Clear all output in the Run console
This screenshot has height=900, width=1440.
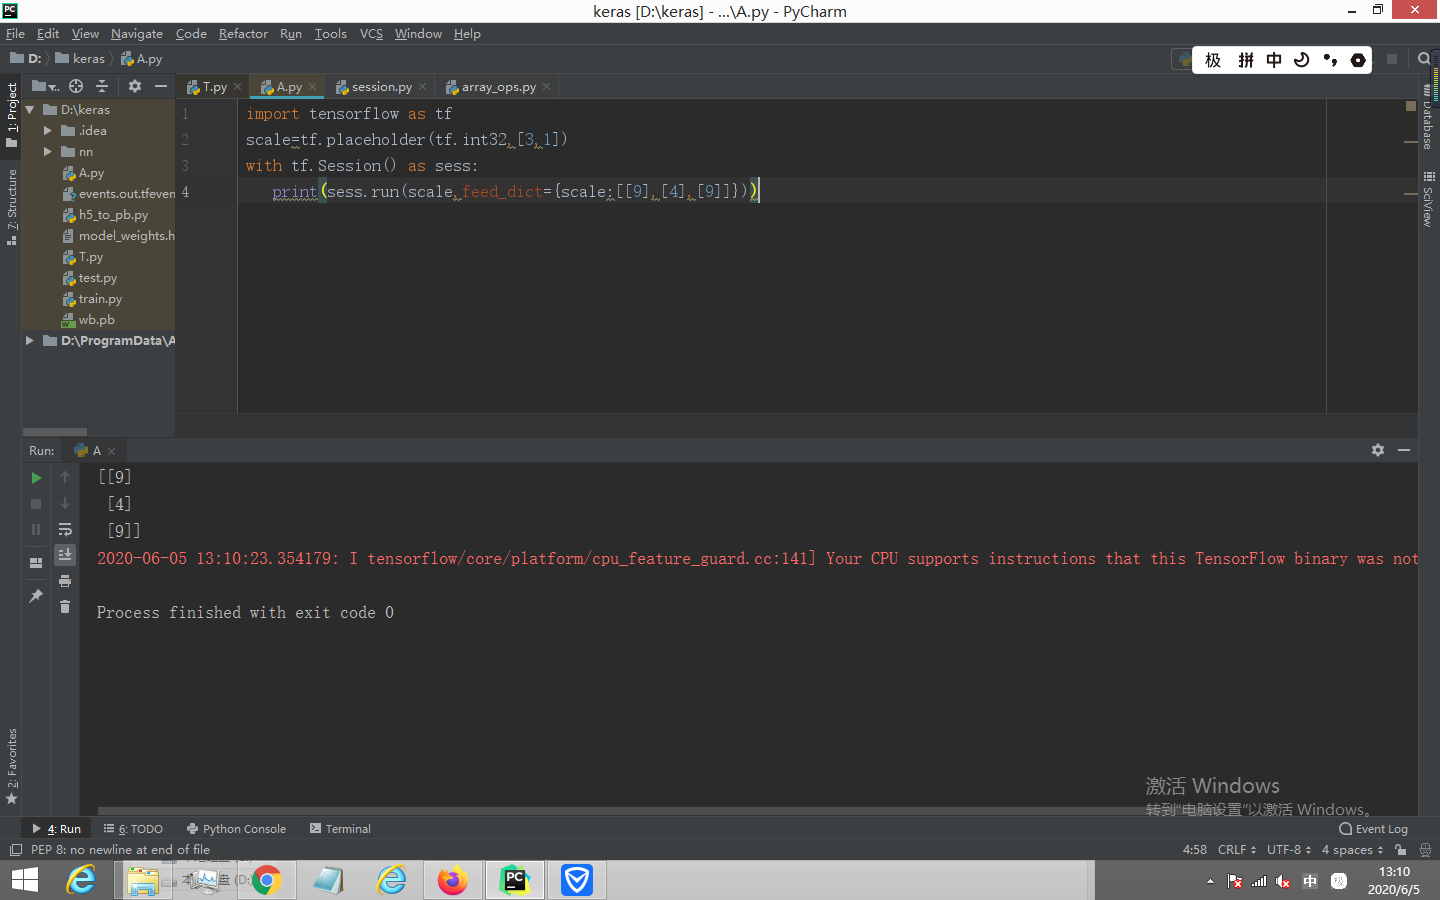65,606
